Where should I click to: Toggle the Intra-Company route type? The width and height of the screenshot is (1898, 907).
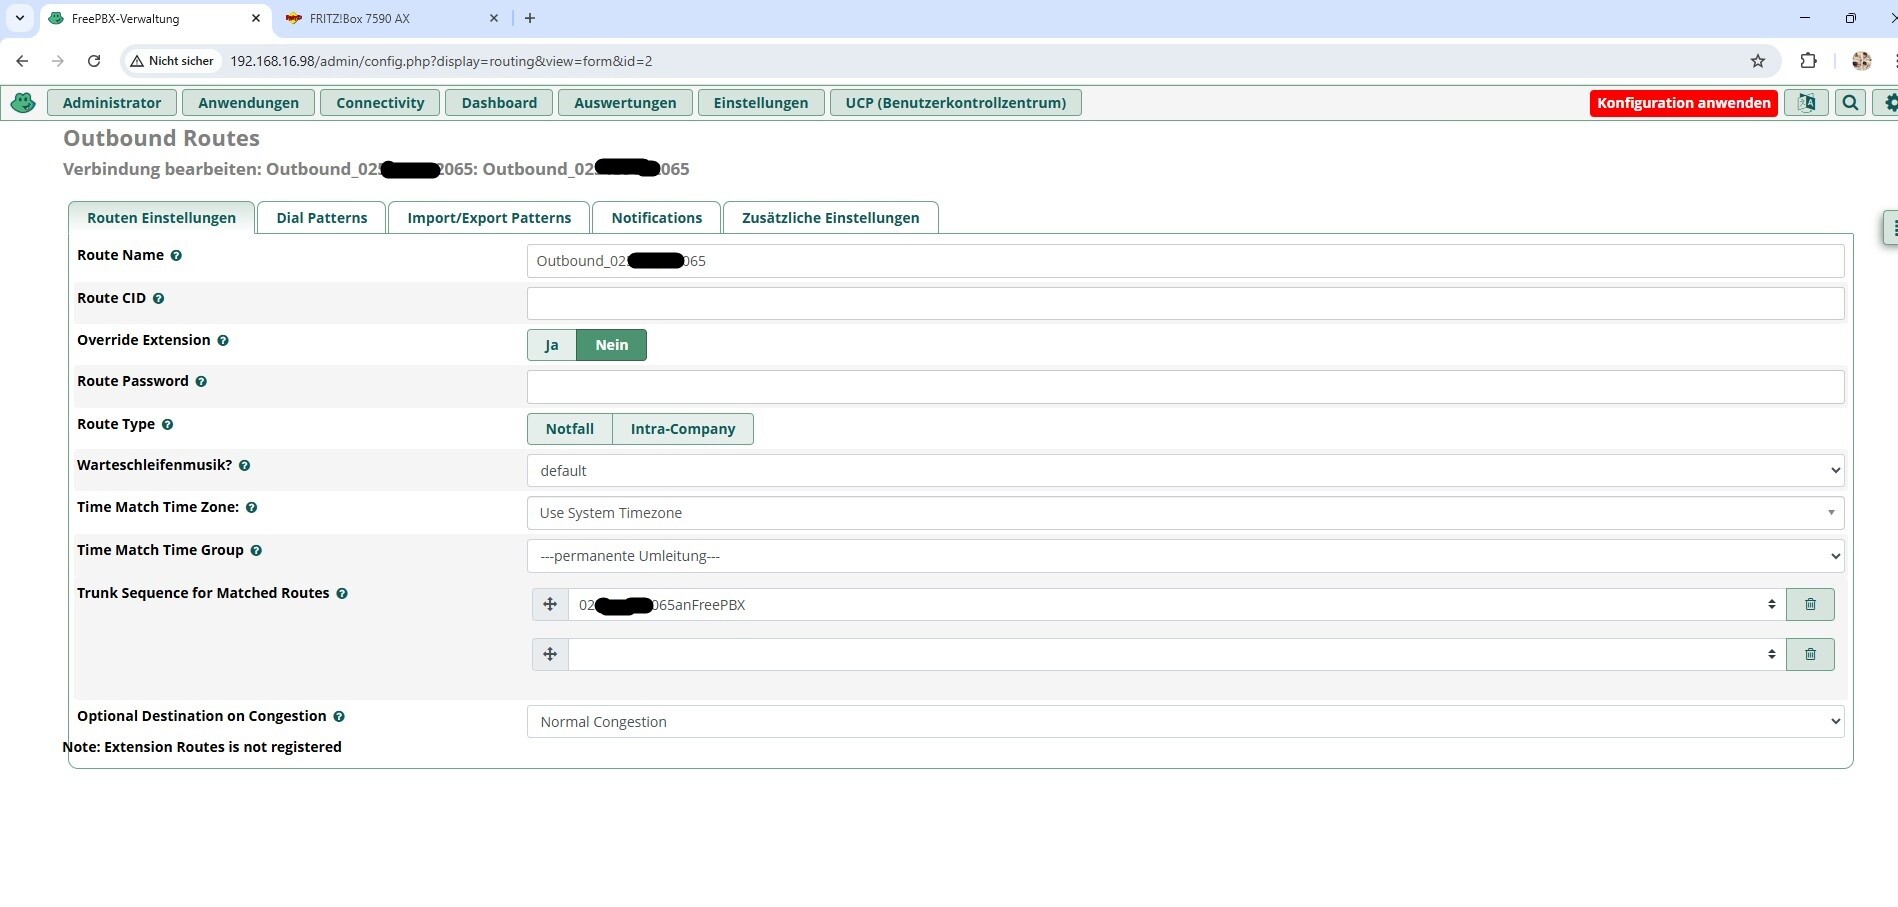[682, 429]
